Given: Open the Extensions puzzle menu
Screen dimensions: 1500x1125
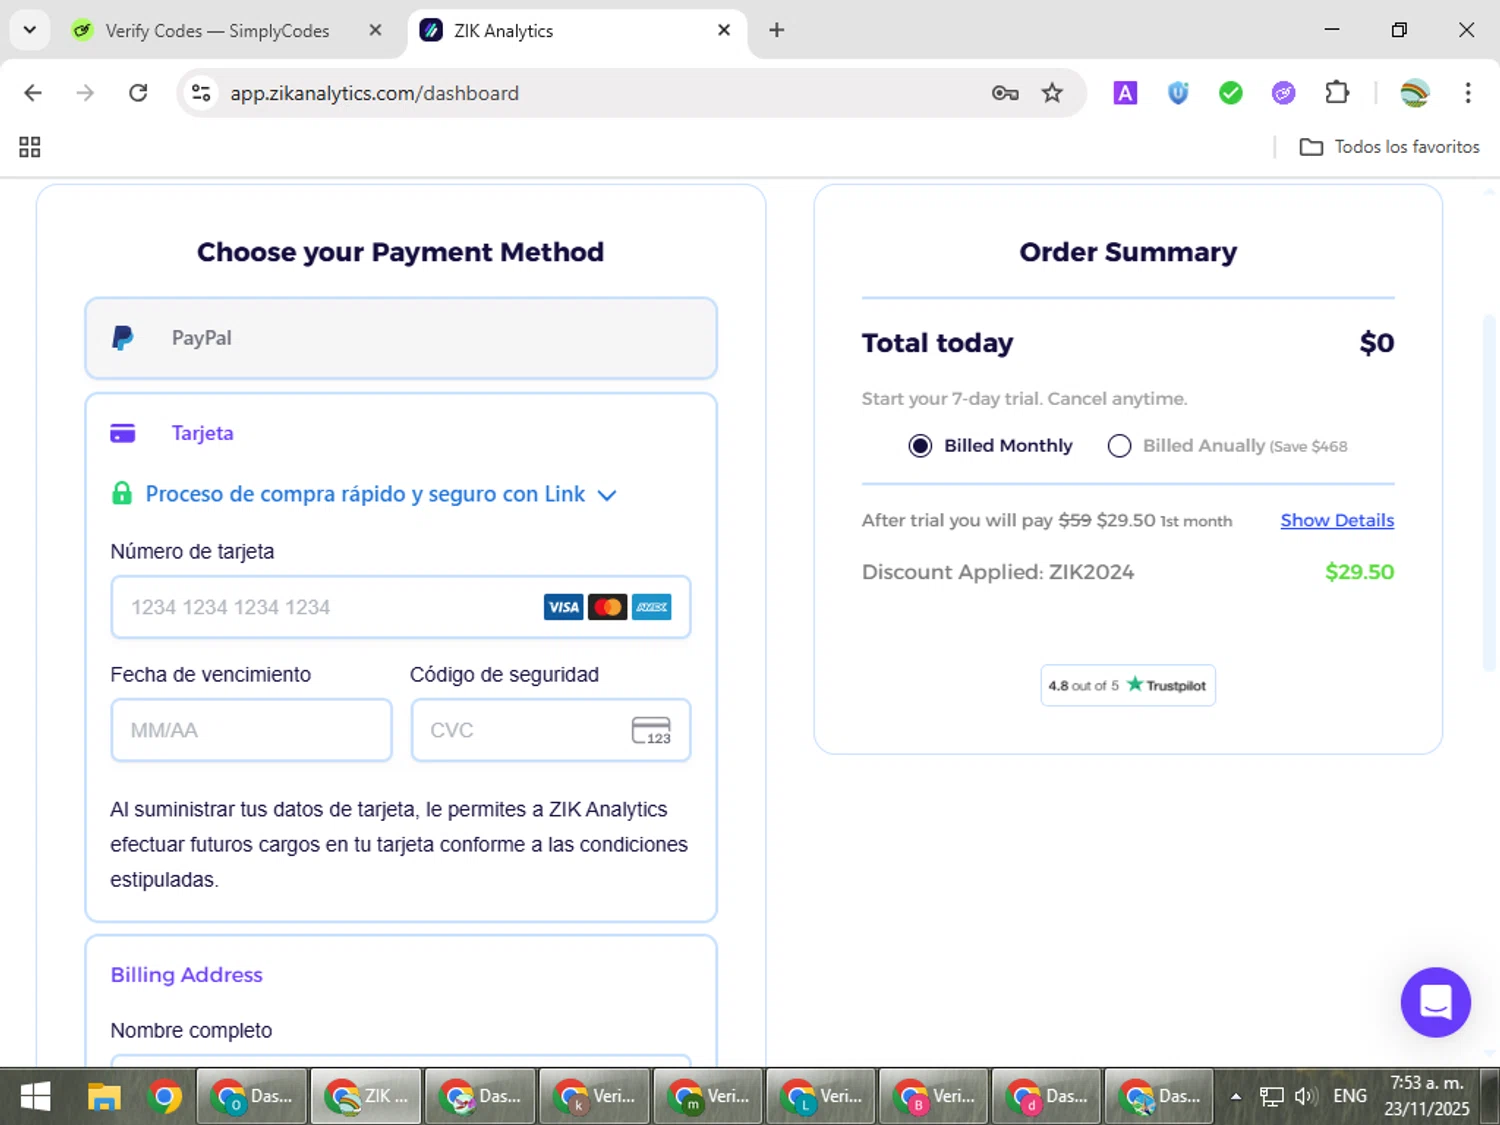Looking at the screenshot, I should pyautogui.click(x=1337, y=93).
